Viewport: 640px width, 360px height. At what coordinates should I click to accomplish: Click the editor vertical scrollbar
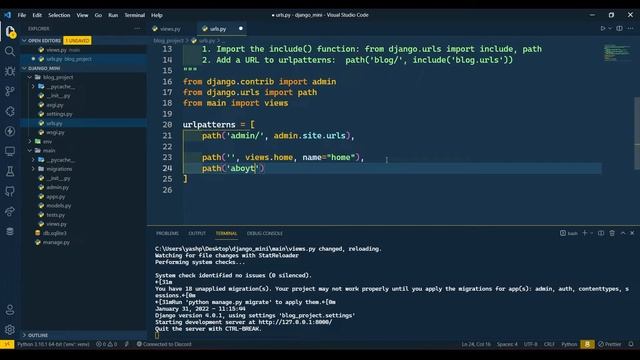point(637,133)
